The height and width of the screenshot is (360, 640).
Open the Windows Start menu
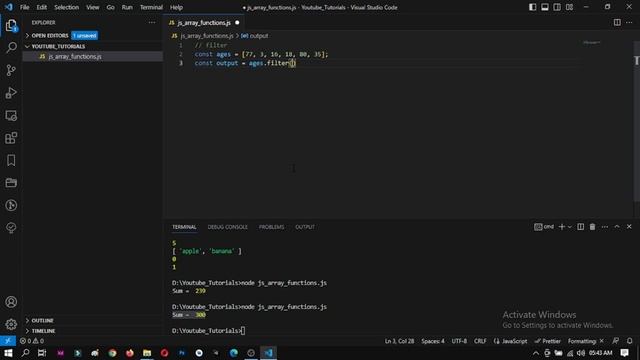coord(8,353)
